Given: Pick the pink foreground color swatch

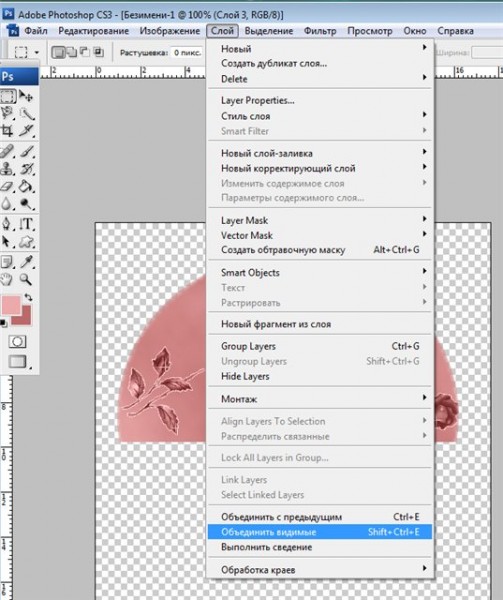Looking at the screenshot, I should [10, 305].
